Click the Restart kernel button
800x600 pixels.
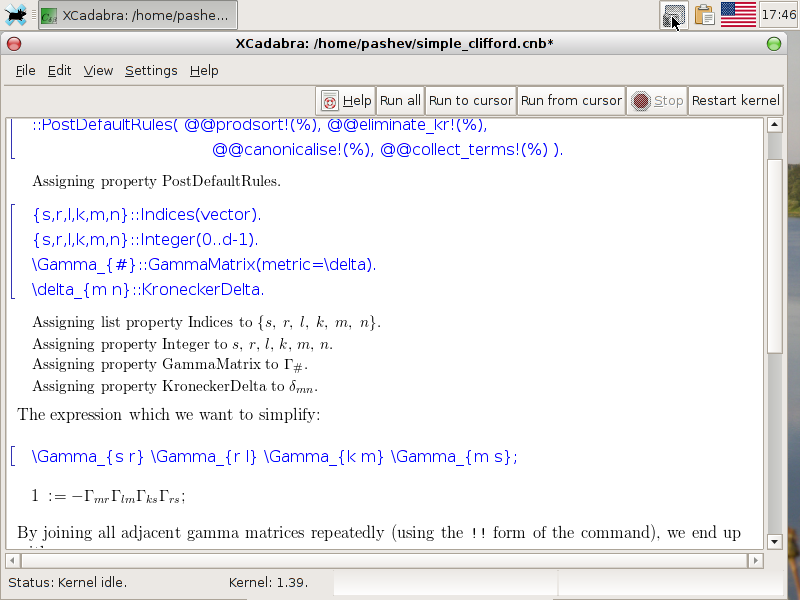click(x=735, y=101)
